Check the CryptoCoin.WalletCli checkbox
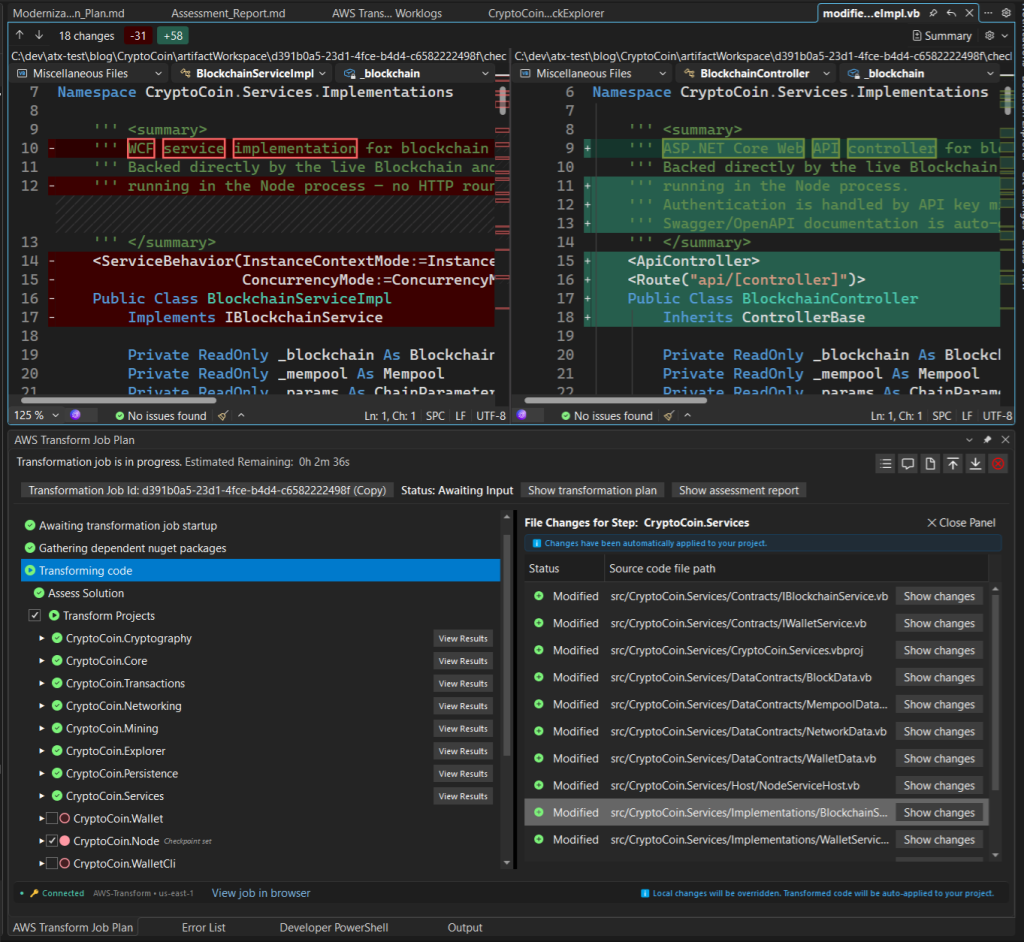The image size is (1024, 942). [x=52, y=864]
